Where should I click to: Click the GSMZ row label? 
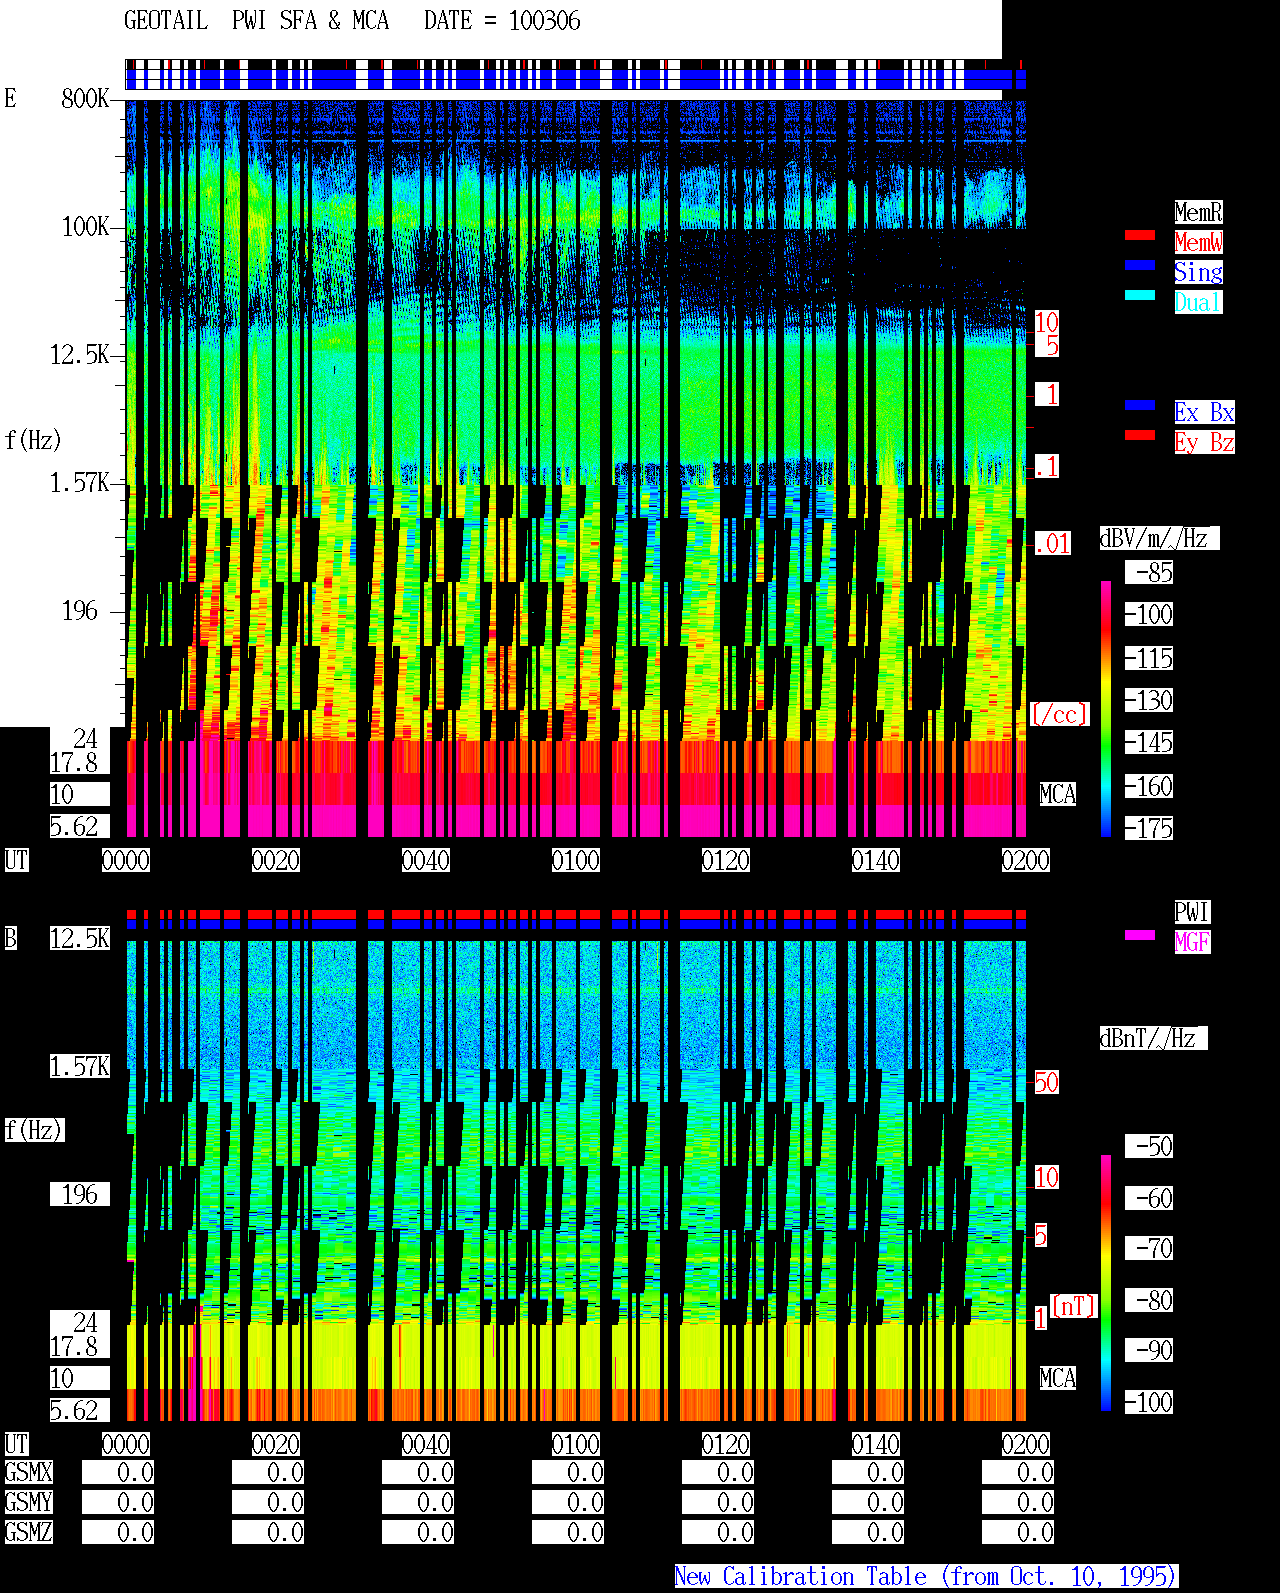coord(29,1532)
